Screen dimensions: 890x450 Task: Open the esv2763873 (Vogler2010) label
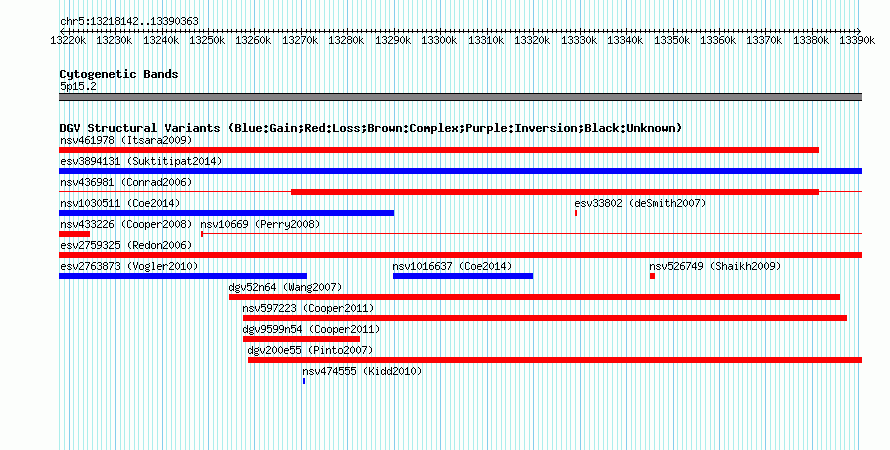129,266
